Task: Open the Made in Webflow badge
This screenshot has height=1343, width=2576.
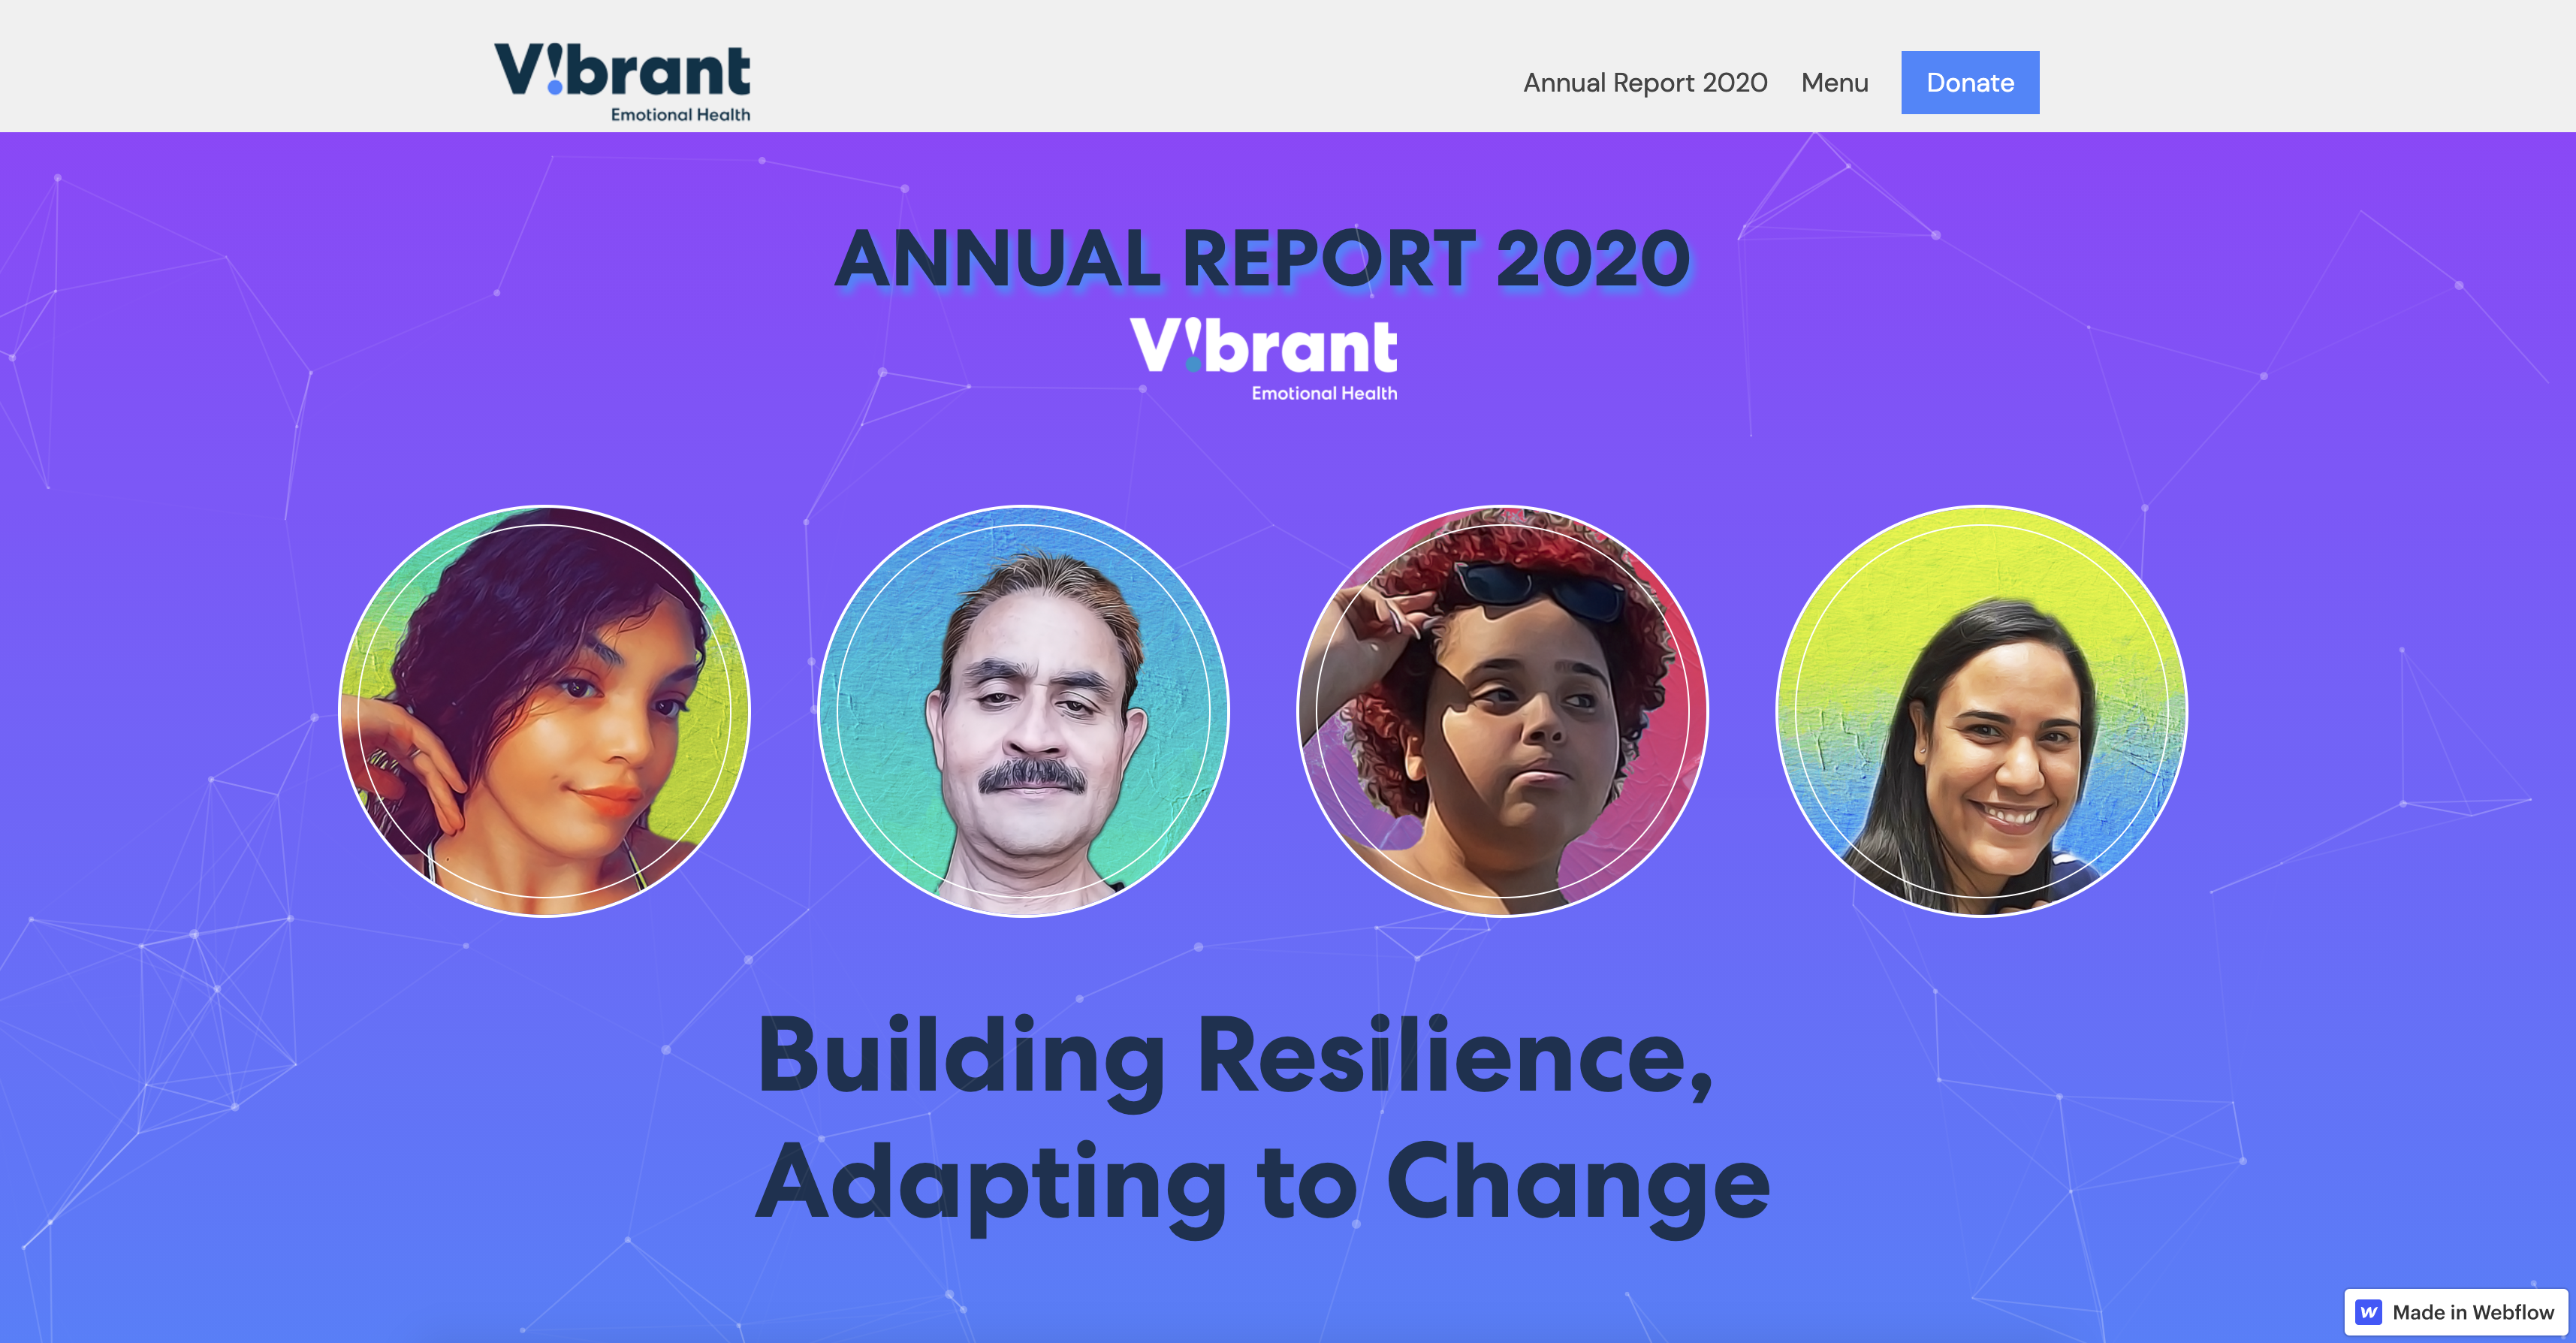Action: pos(2457,1312)
